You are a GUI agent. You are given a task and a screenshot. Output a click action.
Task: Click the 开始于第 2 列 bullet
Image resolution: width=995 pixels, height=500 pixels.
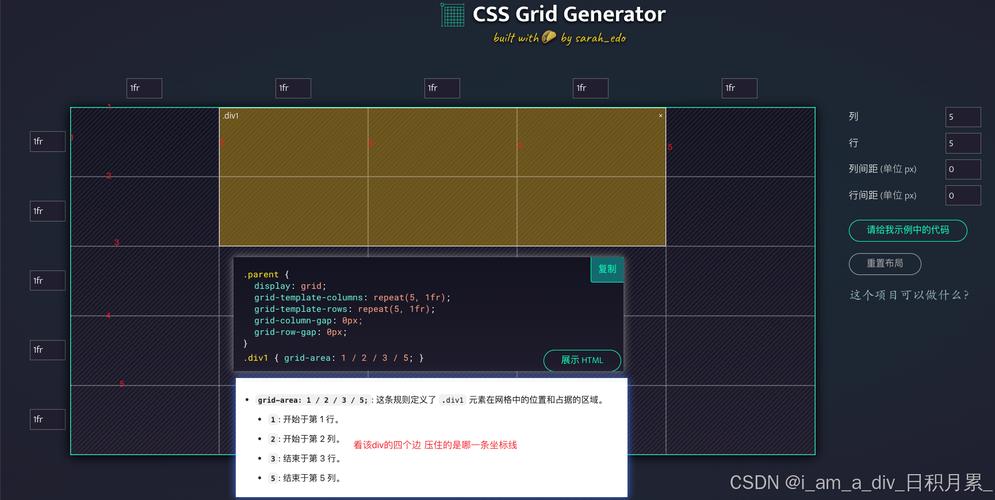[x=305, y=439]
